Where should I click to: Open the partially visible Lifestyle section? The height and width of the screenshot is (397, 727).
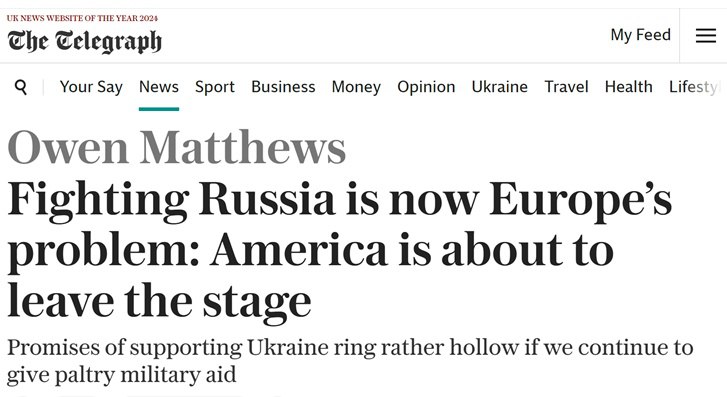click(x=694, y=87)
